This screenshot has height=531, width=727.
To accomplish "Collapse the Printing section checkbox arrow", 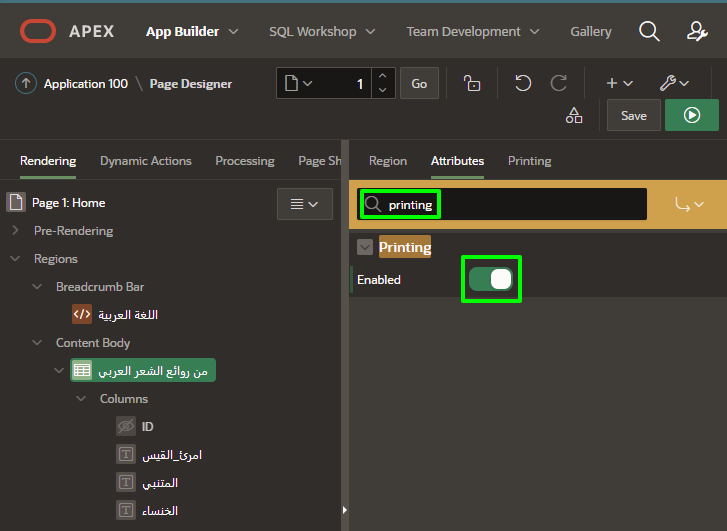I will pyautogui.click(x=365, y=247).
